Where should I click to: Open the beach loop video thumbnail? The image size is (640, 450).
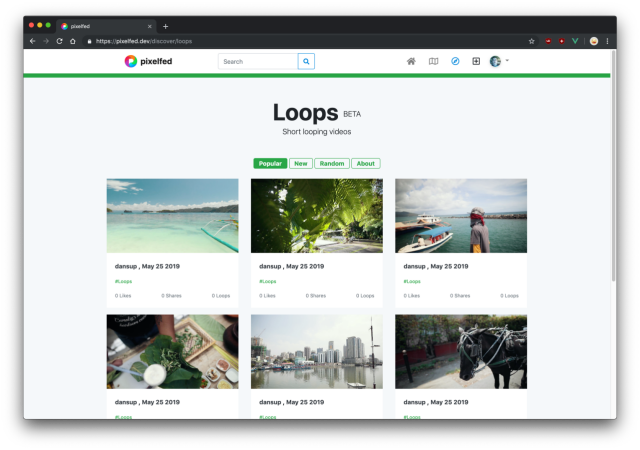pos(173,216)
